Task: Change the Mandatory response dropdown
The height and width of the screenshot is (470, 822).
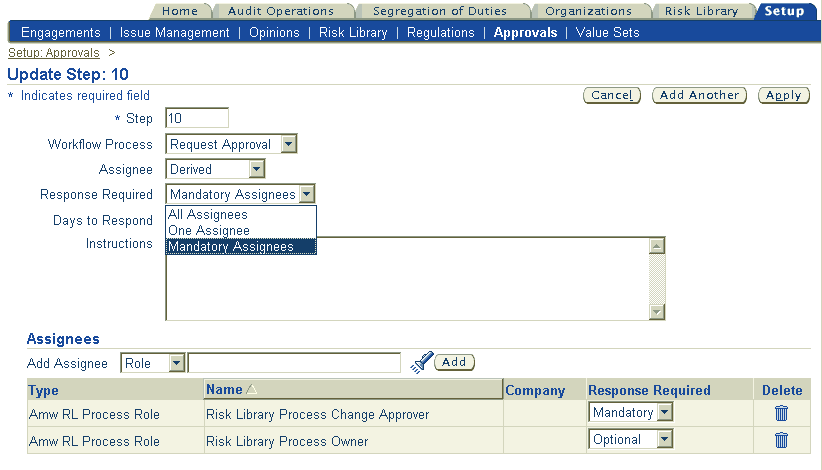Action: (x=630, y=413)
